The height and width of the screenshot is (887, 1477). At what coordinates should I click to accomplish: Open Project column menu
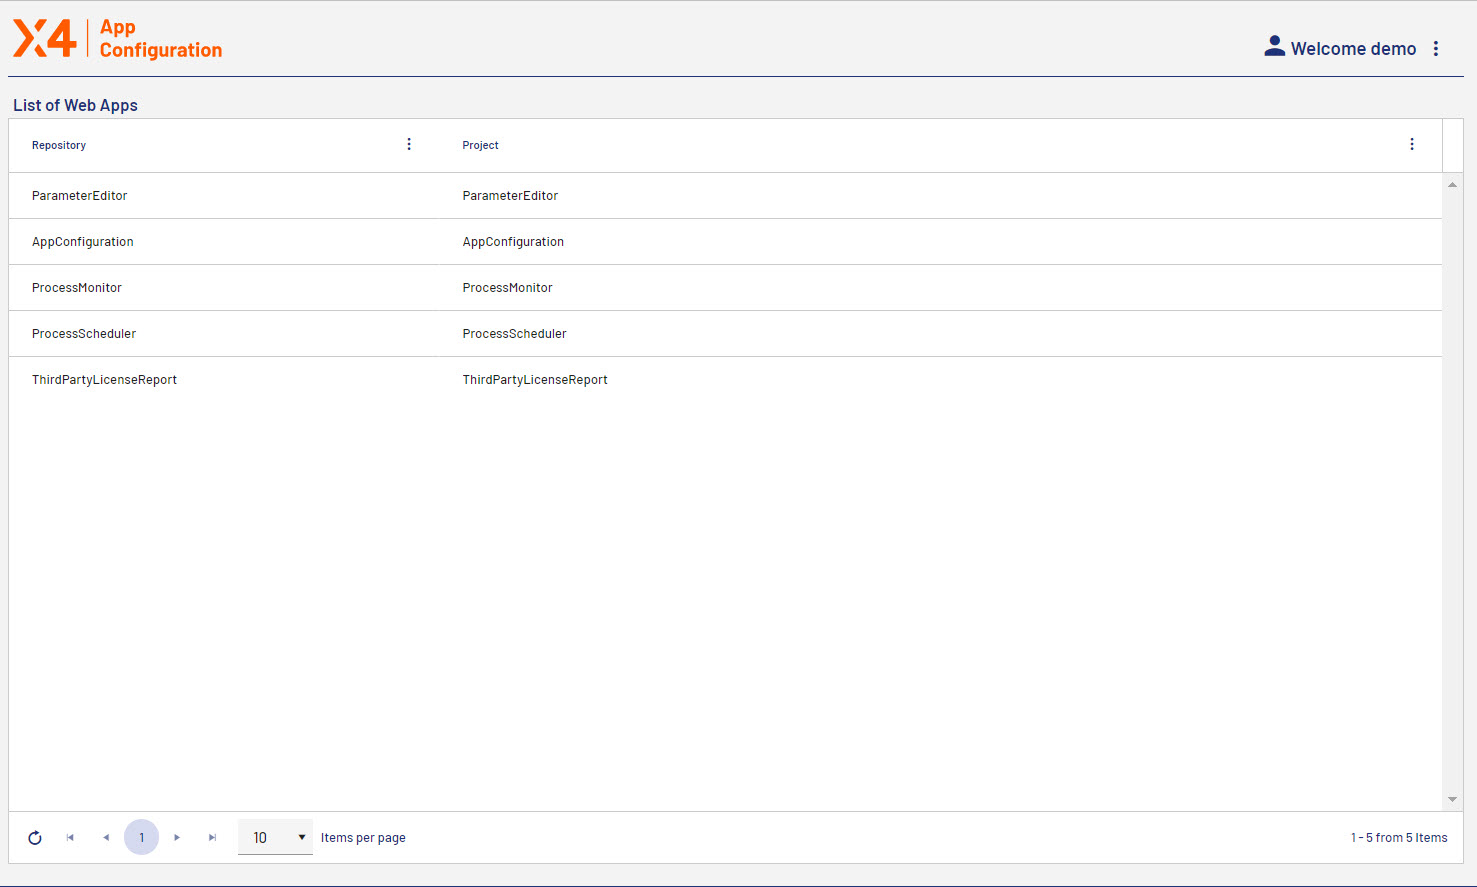pyautogui.click(x=1412, y=145)
